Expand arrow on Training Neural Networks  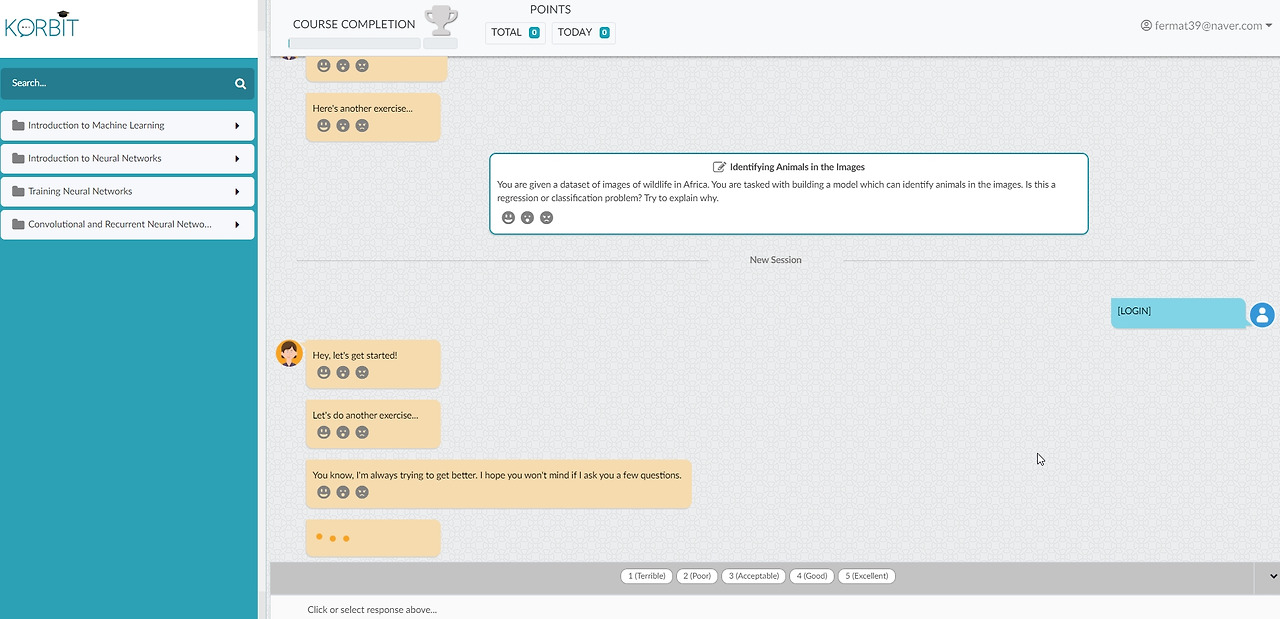[237, 192]
